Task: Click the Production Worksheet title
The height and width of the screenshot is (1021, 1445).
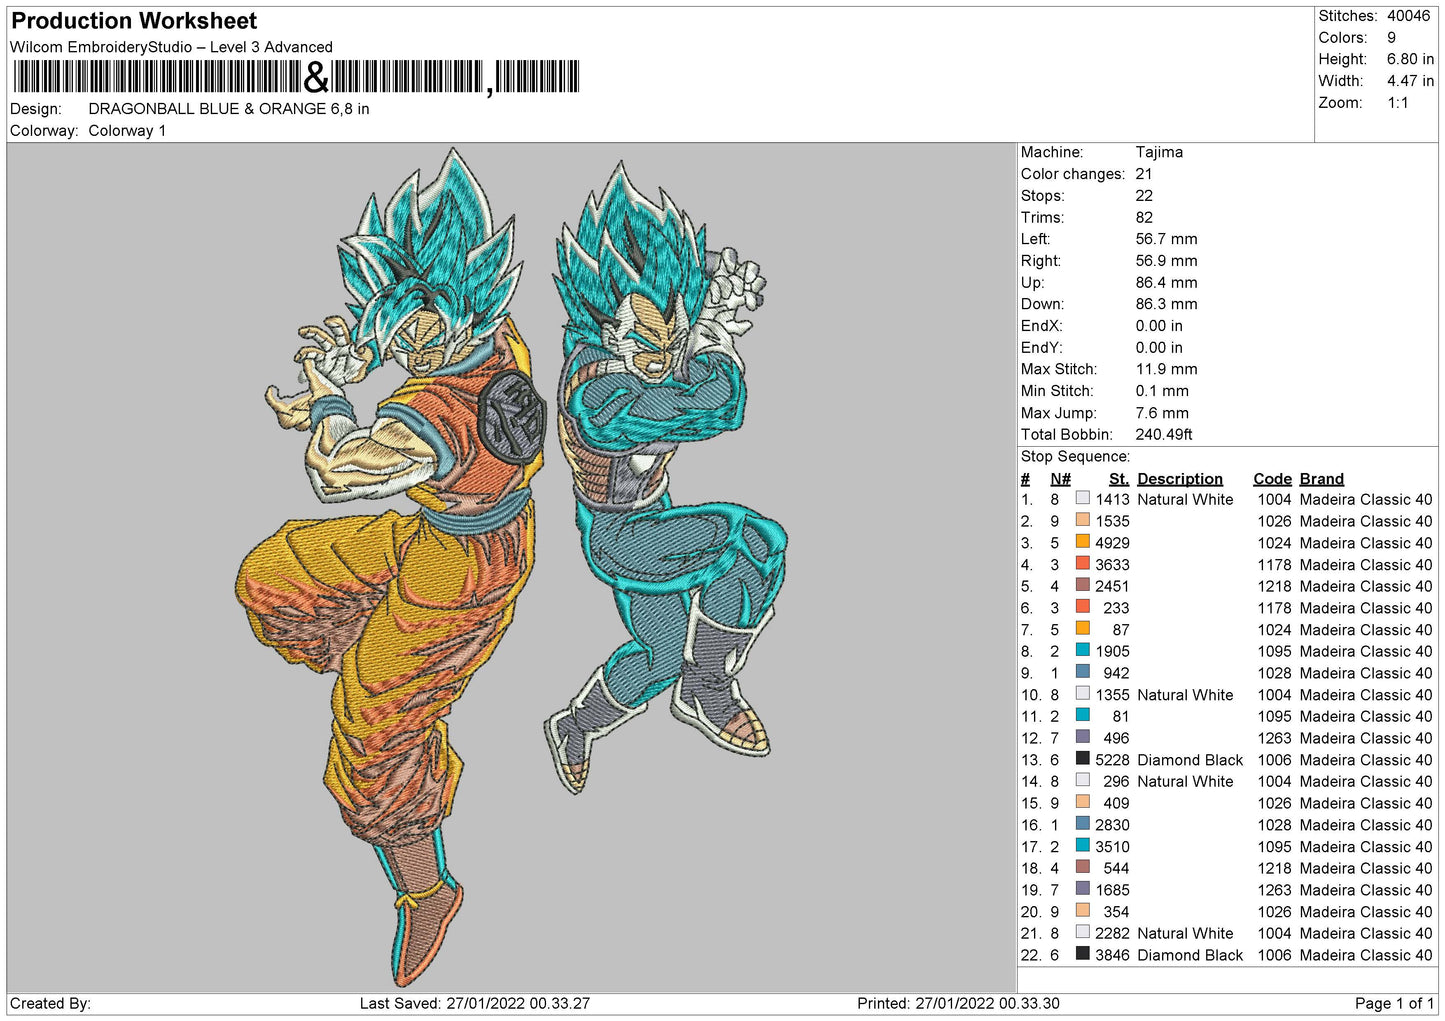Action: point(134,21)
